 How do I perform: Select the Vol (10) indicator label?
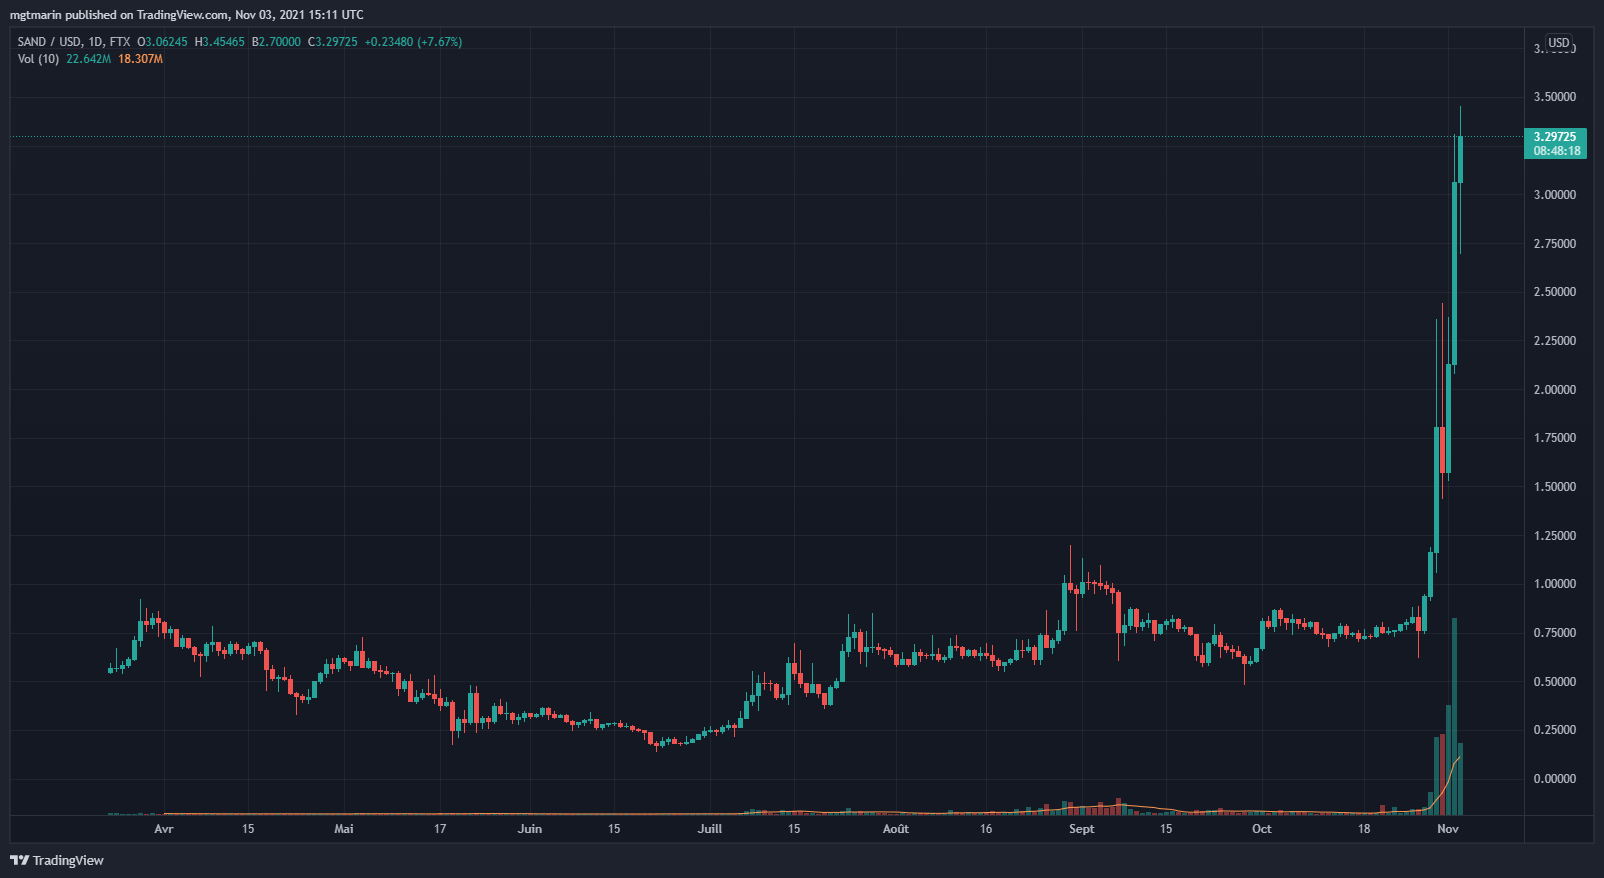pyautogui.click(x=38, y=59)
